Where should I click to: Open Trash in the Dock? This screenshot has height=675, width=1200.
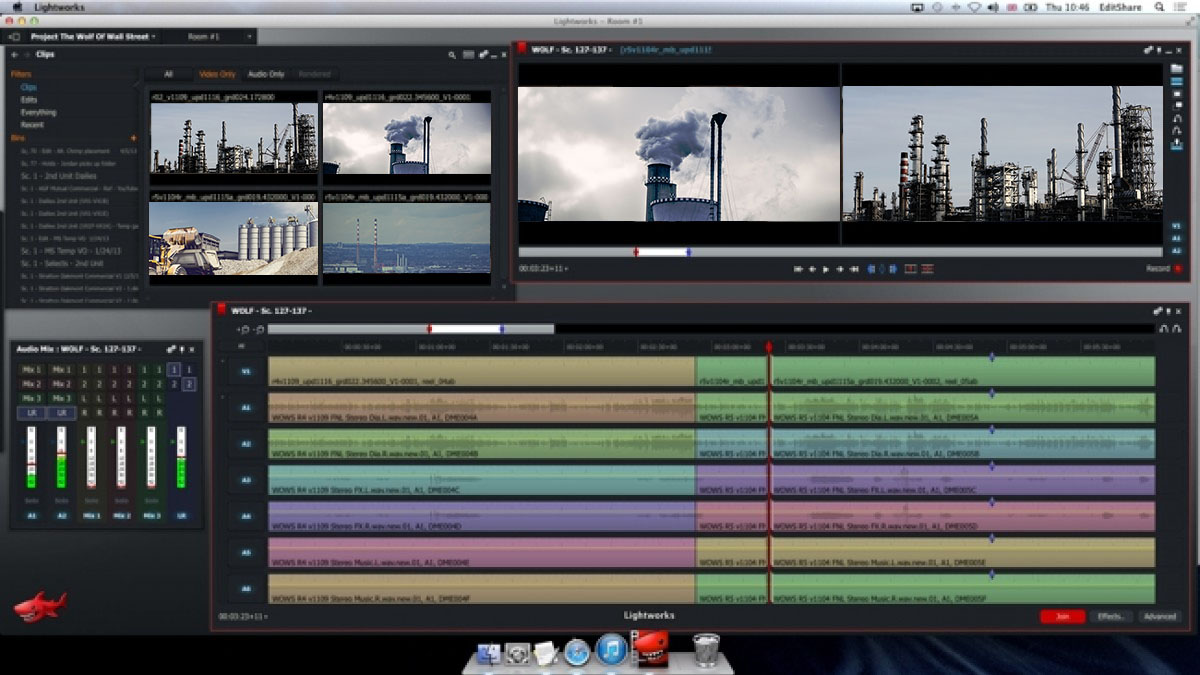[706, 650]
